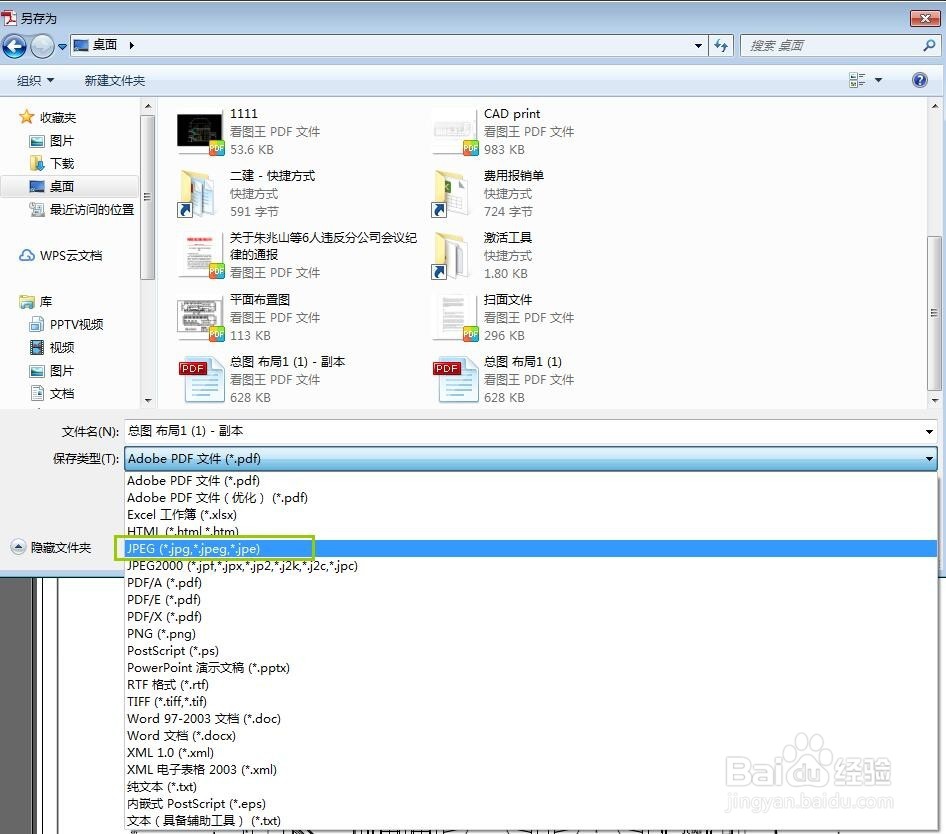946x834 pixels.
Task: Click the Back navigation arrow button
Action: click(x=14, y=46)
